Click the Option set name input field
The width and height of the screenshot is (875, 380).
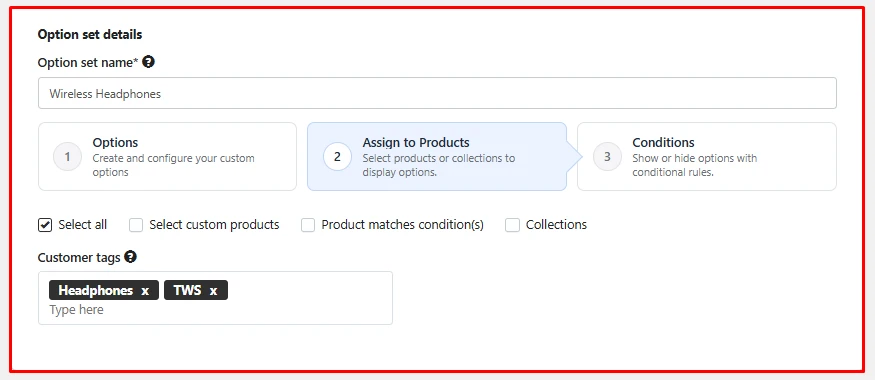[x=438, y=93]
